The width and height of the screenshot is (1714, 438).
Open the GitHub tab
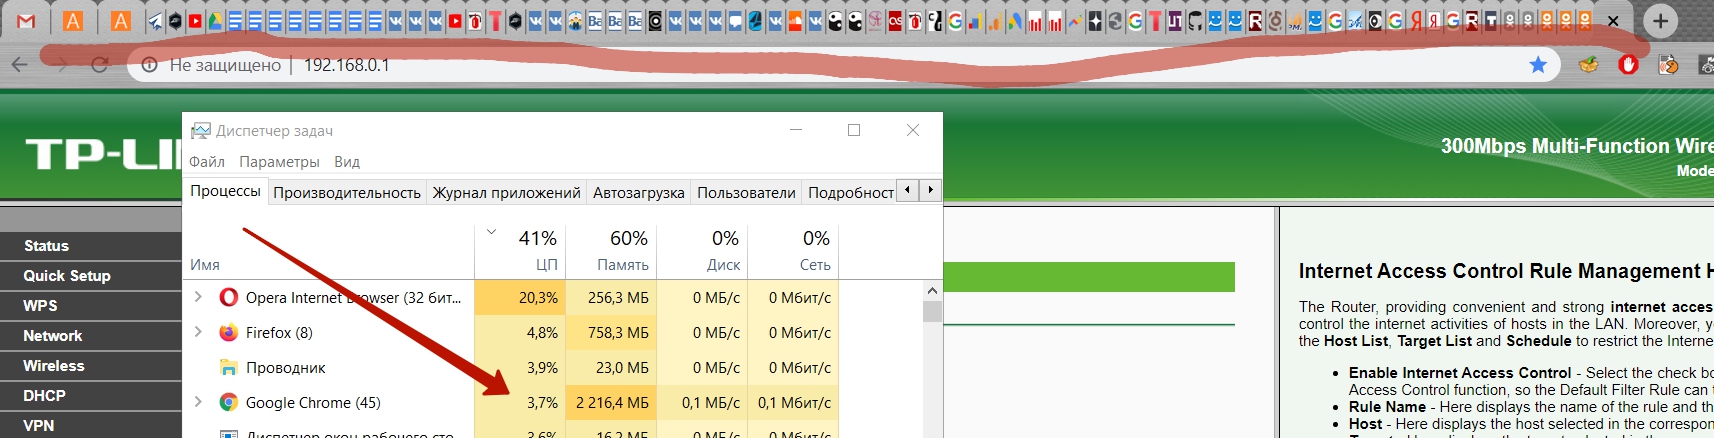point(1195,21)
